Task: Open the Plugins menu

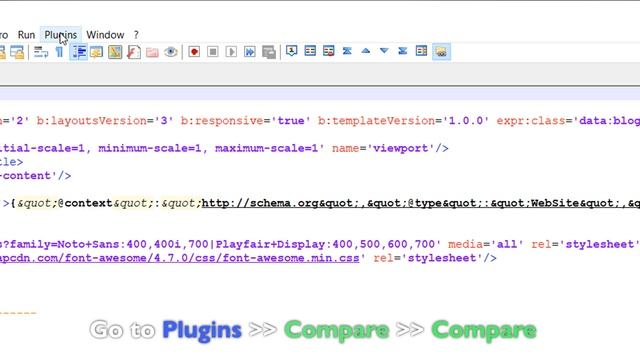Action: [x=60, y=35]
